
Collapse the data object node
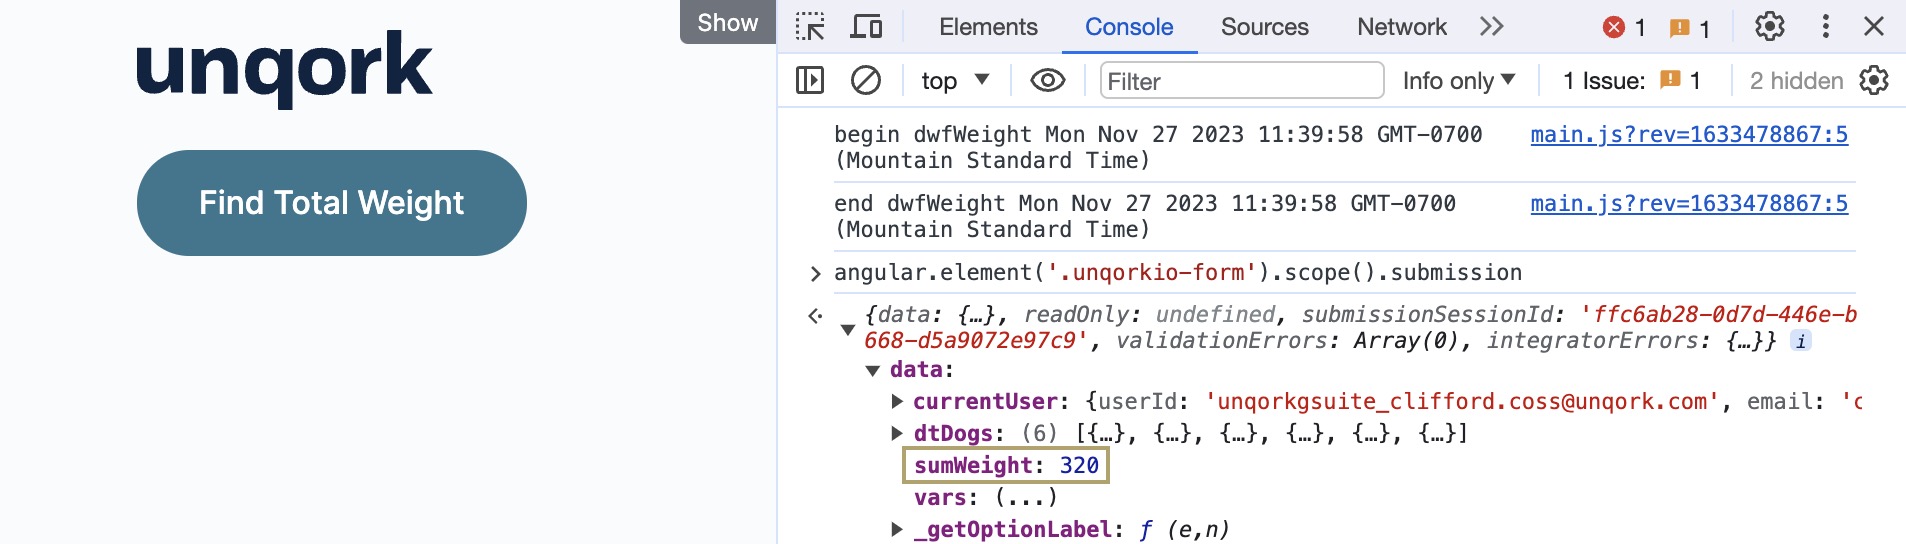(x=872, y=370)
